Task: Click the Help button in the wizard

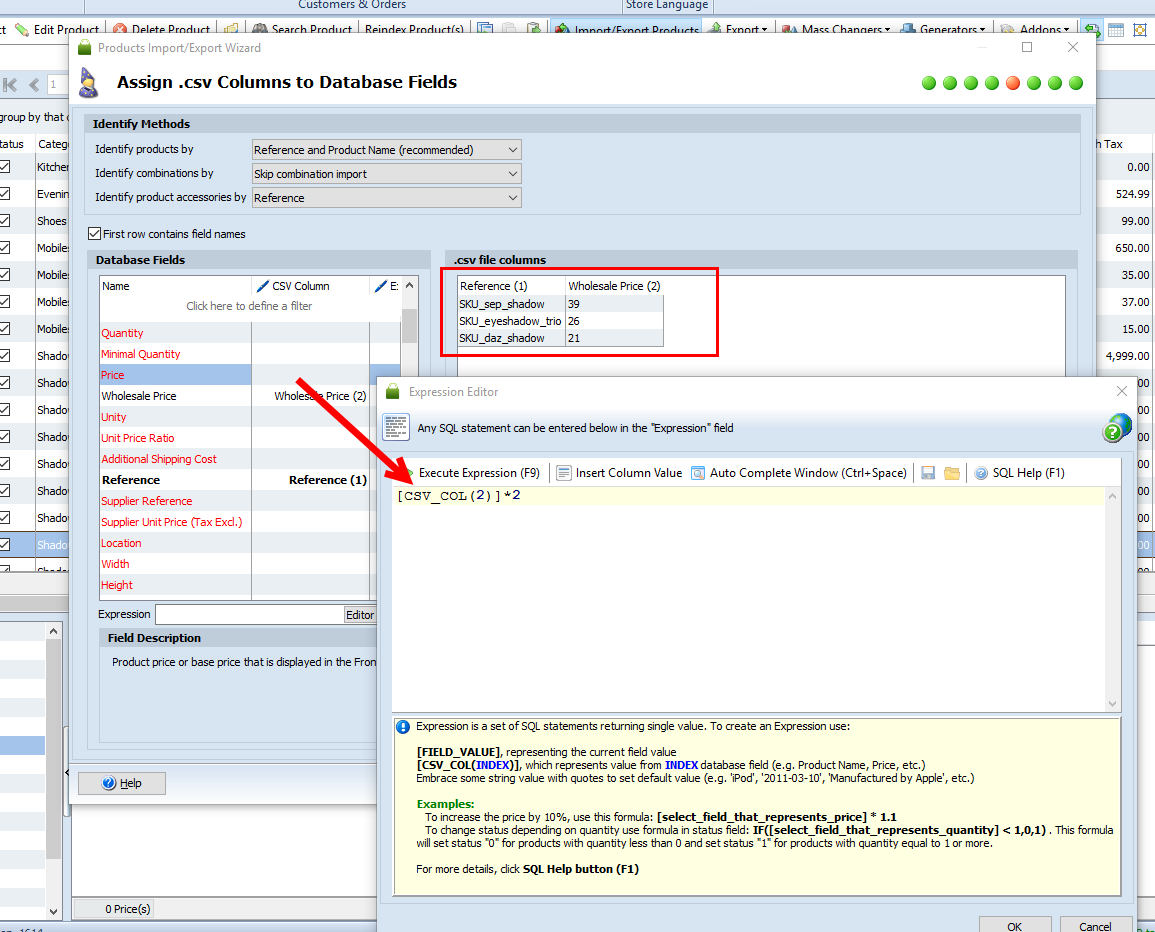Action: coord(122,783)
